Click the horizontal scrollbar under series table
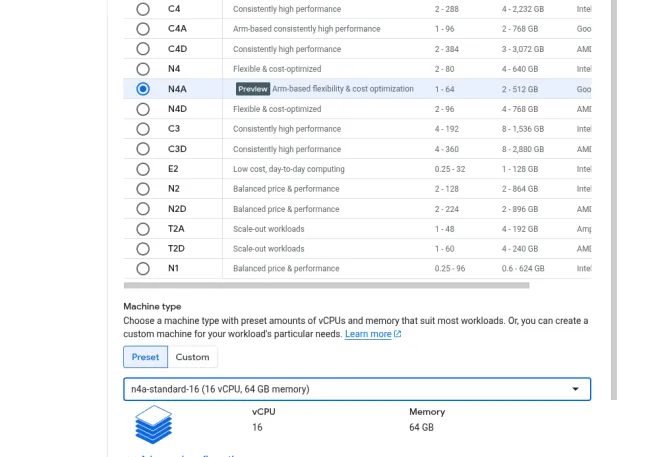650x457 pixels. click(x=326, y=285)
